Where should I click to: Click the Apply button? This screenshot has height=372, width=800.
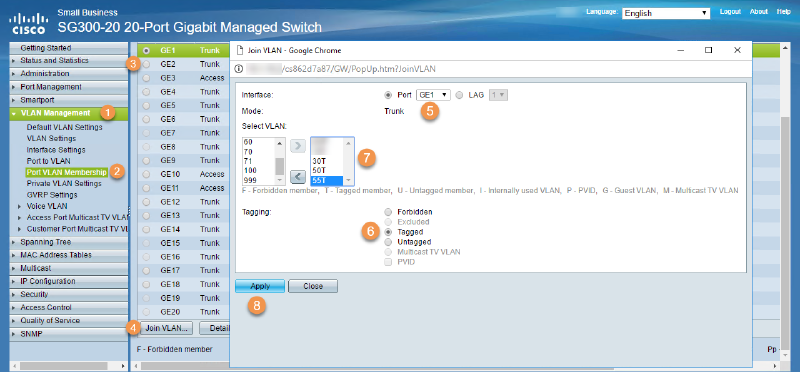coord(260,286)
